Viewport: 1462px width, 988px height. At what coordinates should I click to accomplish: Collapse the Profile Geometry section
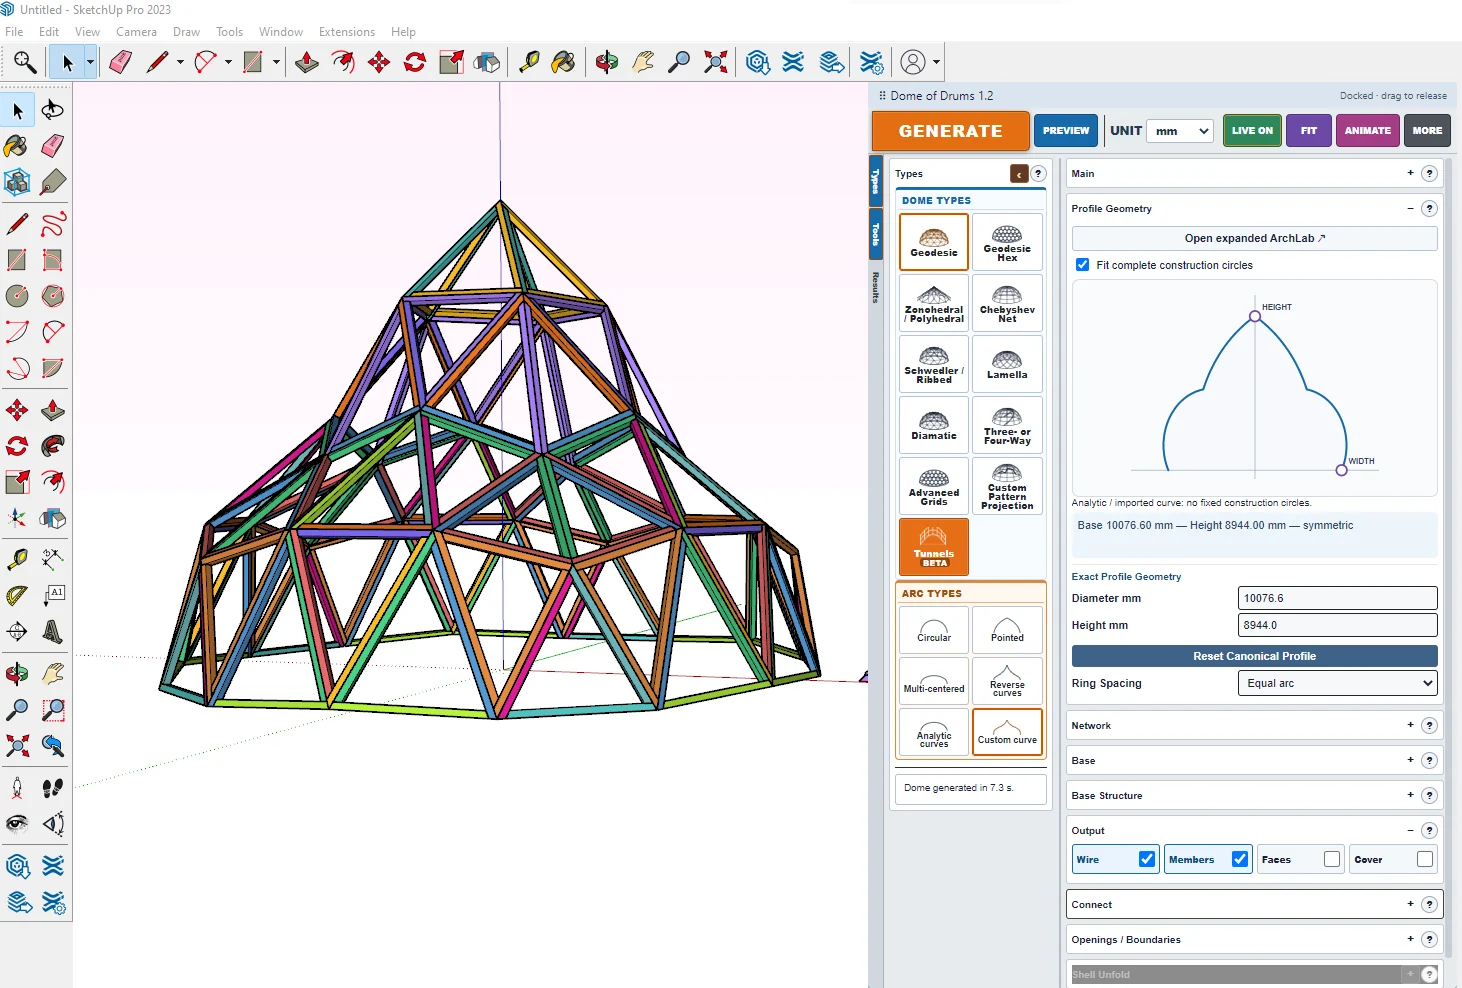click(1410, 208)
